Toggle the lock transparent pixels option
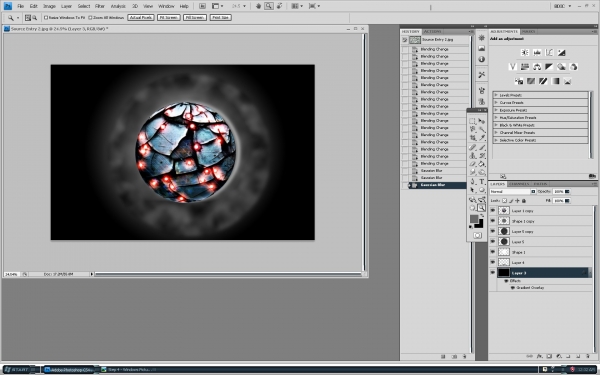The height and width of the screenshot is (375, 600). point(504,201)
